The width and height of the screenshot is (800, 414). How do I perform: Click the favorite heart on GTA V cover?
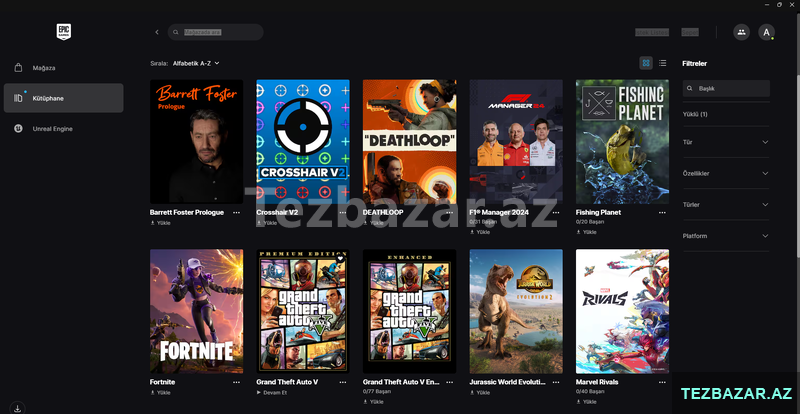(341, 259)
